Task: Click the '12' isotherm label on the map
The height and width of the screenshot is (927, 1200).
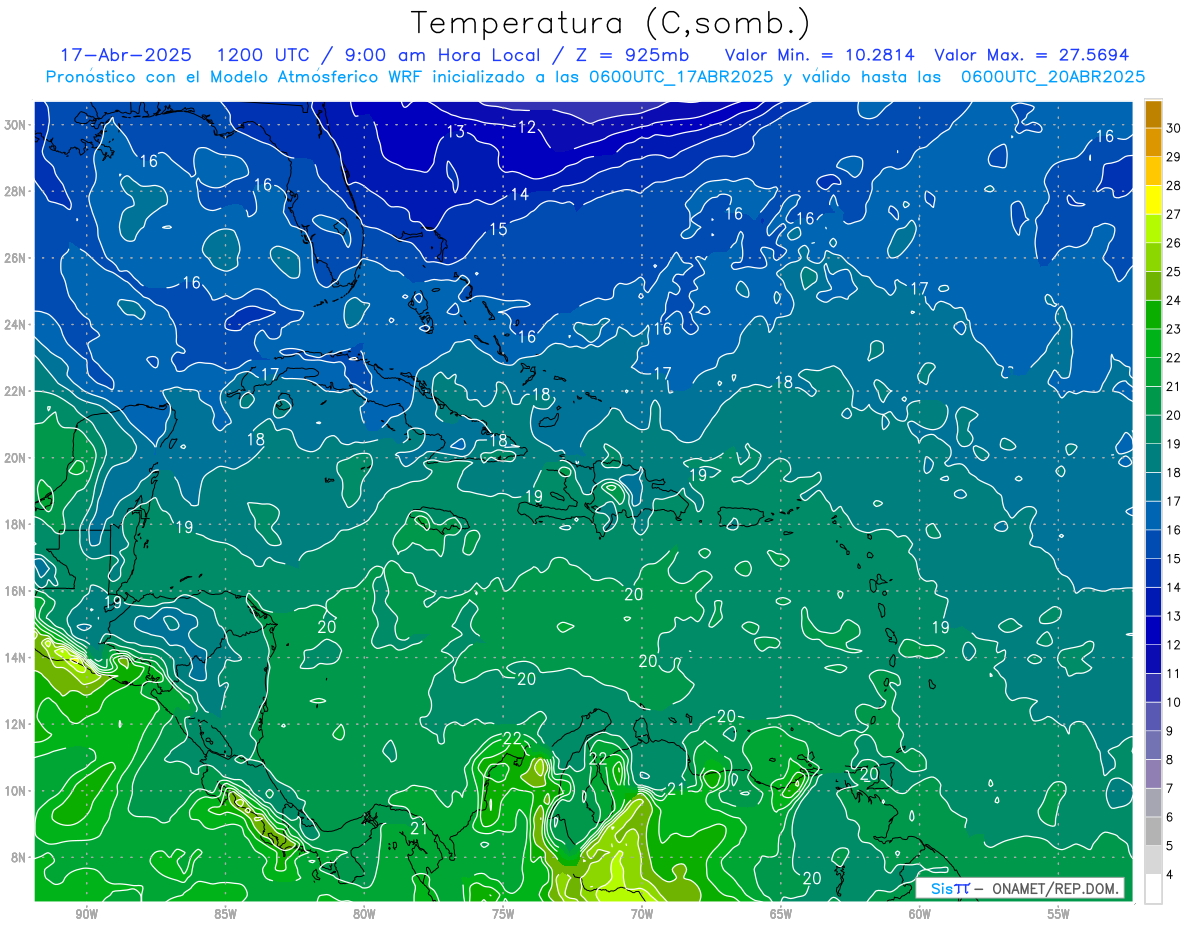Action: pos(527,127)
